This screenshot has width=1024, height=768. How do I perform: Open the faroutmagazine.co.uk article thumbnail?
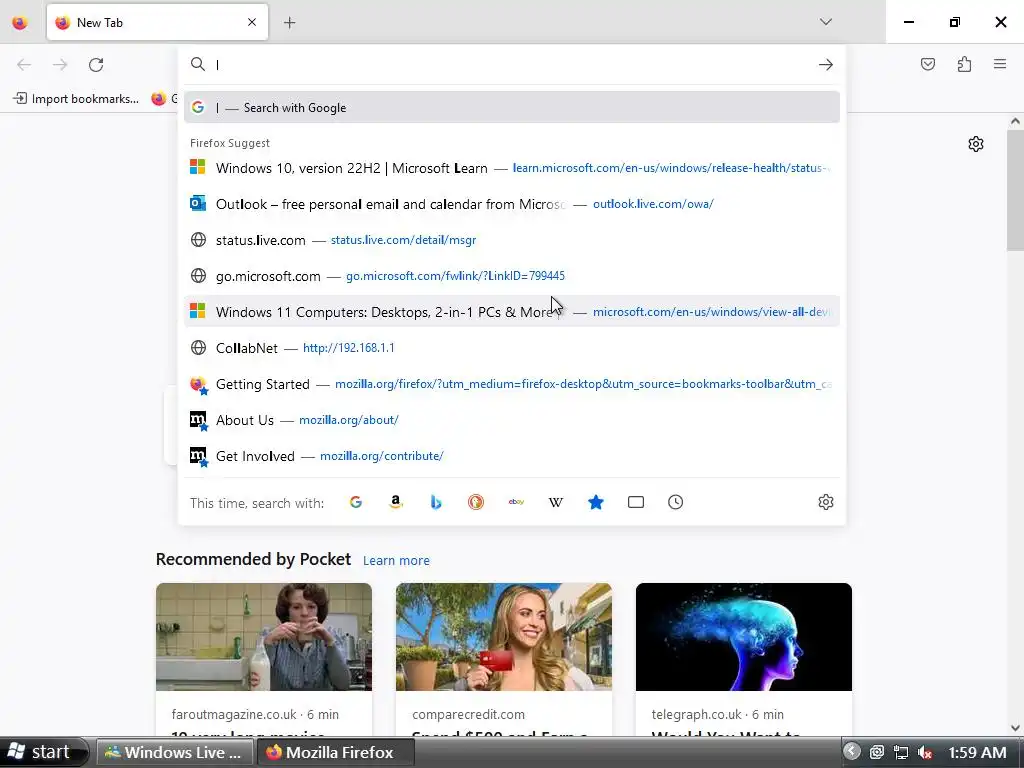[264, 637]
